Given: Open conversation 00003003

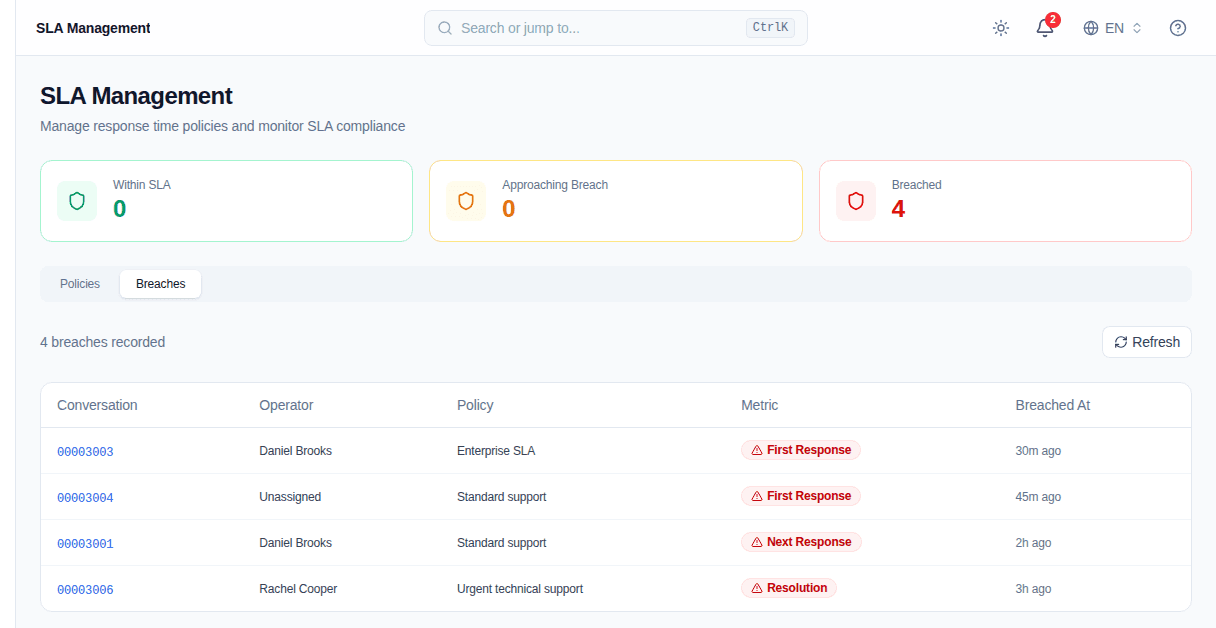Looking at the screenshot, I should pos(85,452).
